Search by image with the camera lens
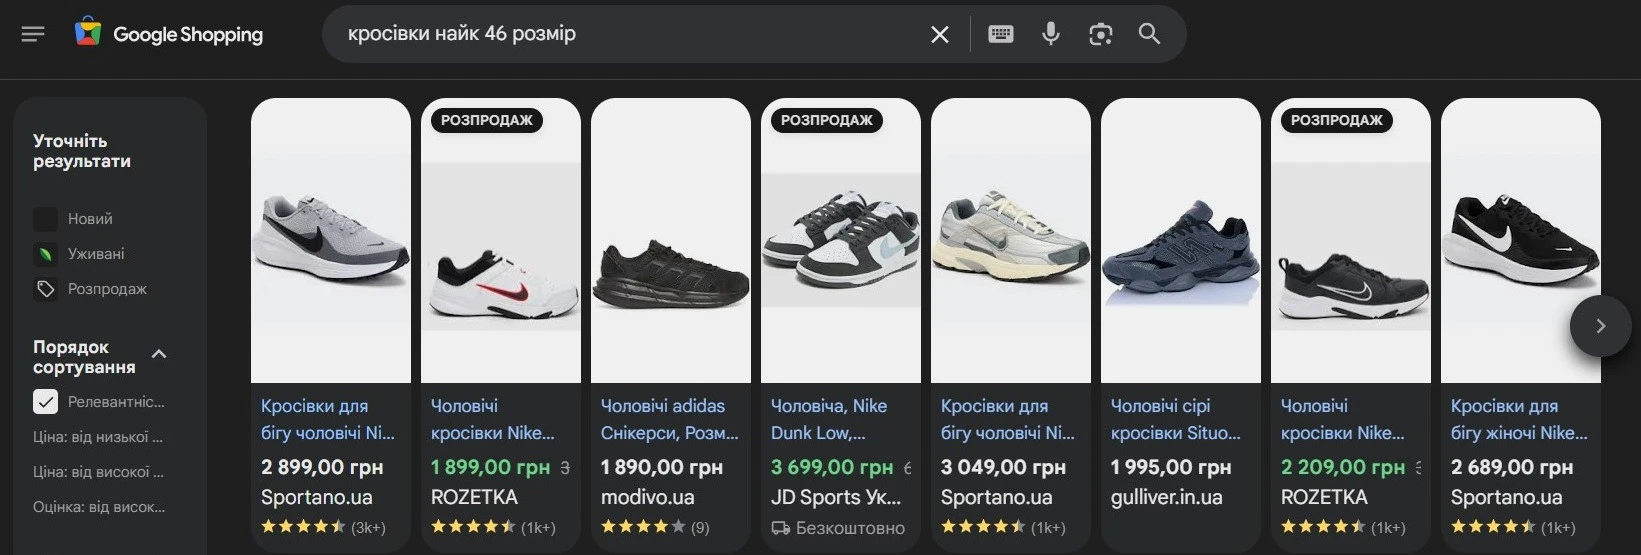 1100,34
